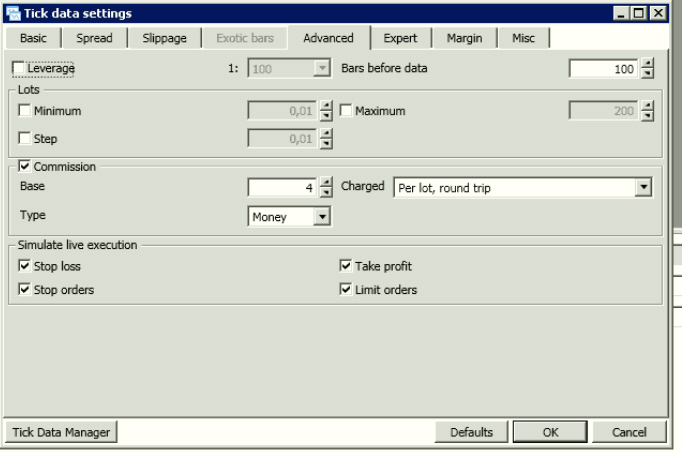Open the Charged dropdown list
The width and height of the screenshot is (682, 453).
point(643,187)
